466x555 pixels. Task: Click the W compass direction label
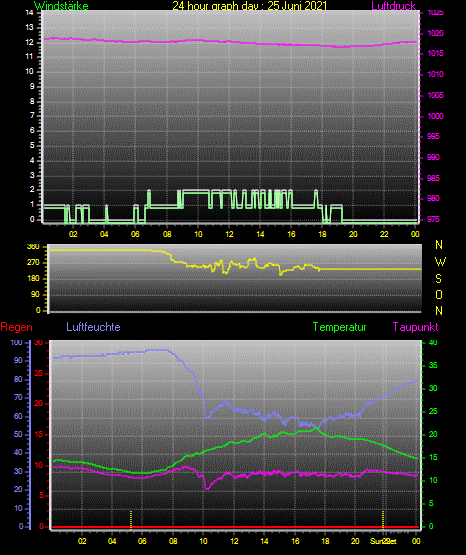click(x=440, y=262)
